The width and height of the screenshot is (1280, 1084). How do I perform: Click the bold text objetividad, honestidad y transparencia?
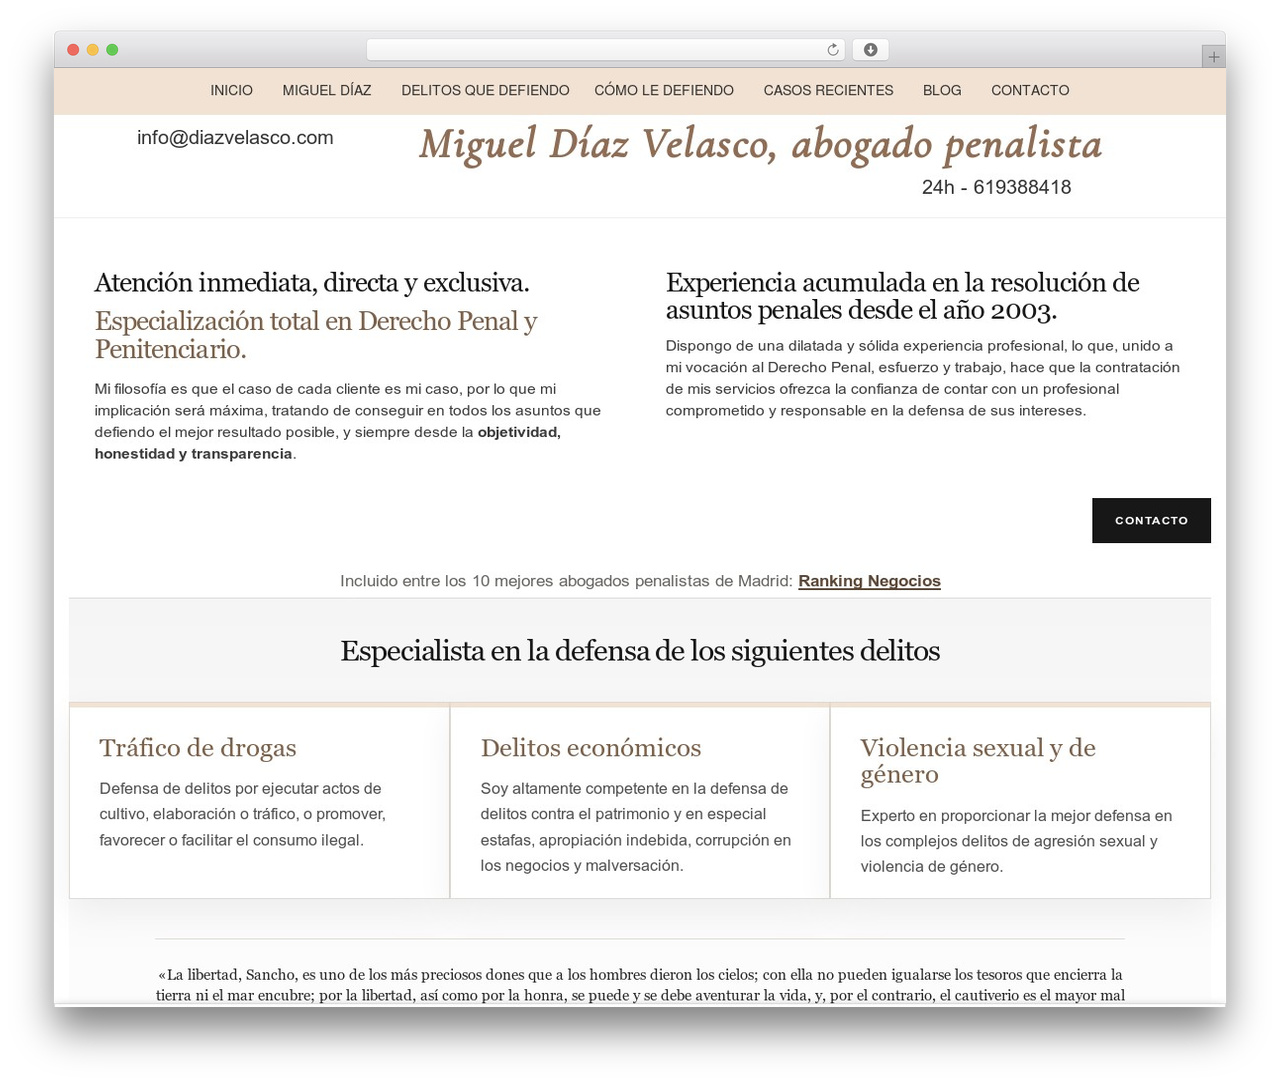(327, 443)
